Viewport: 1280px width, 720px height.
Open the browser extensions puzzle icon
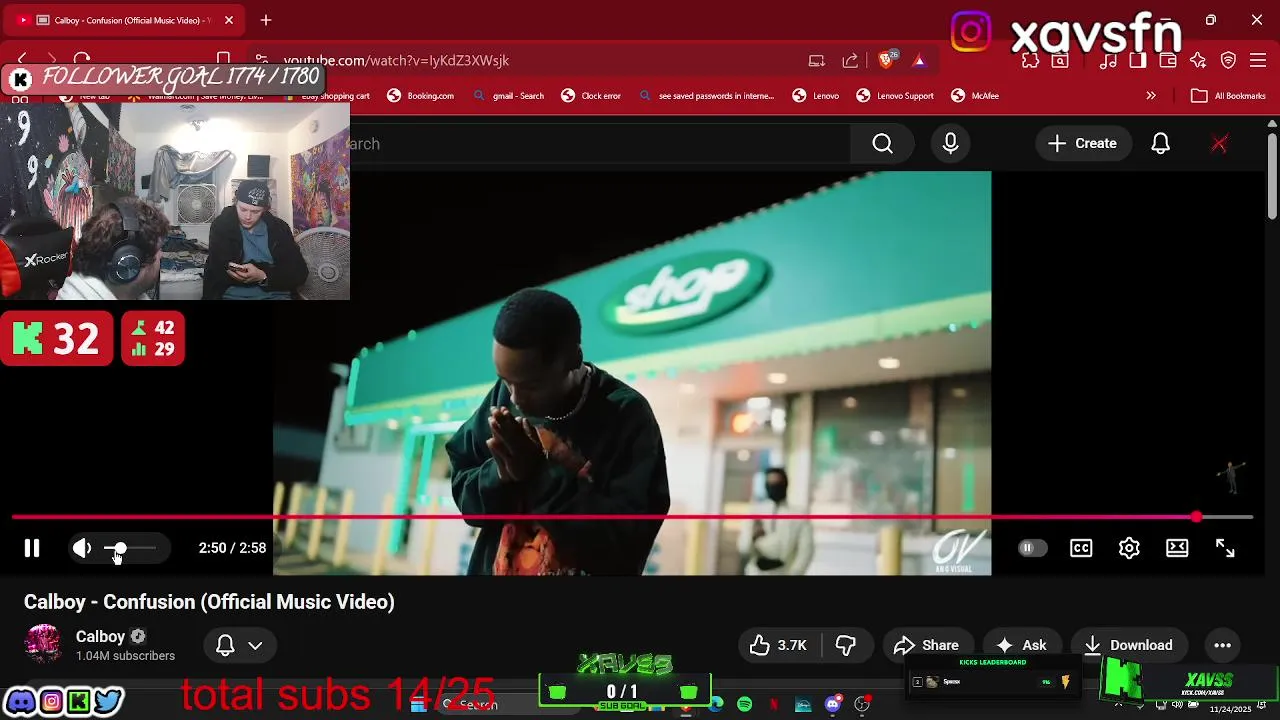coord(1031,61)
